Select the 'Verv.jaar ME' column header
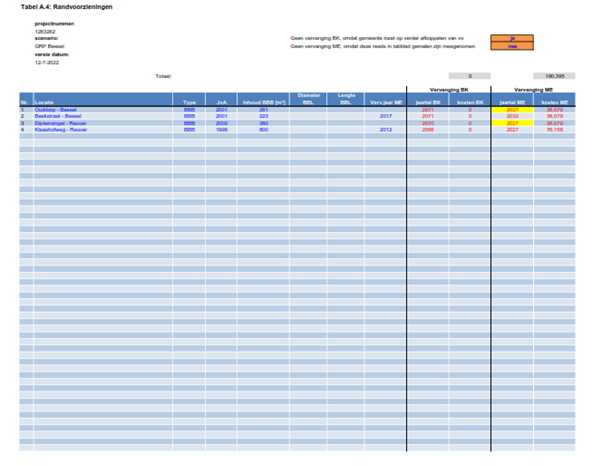 tap(385, 102)
